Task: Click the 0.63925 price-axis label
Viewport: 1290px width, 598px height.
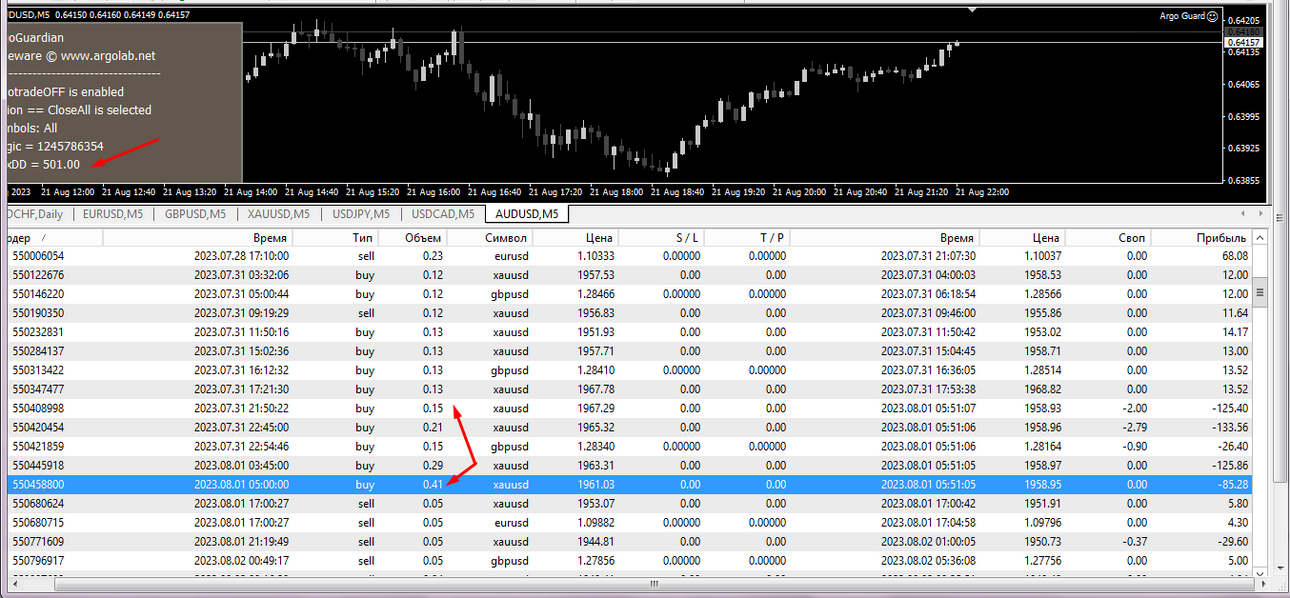Action: (x=1245, y=148)
